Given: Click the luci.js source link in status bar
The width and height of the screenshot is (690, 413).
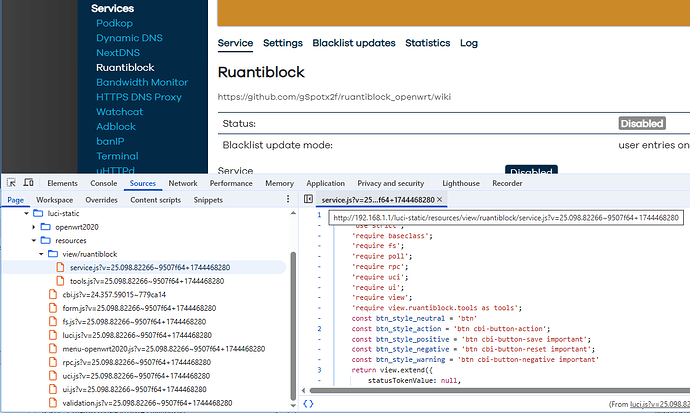Looking at the screenshot, I should coord(660,404).
